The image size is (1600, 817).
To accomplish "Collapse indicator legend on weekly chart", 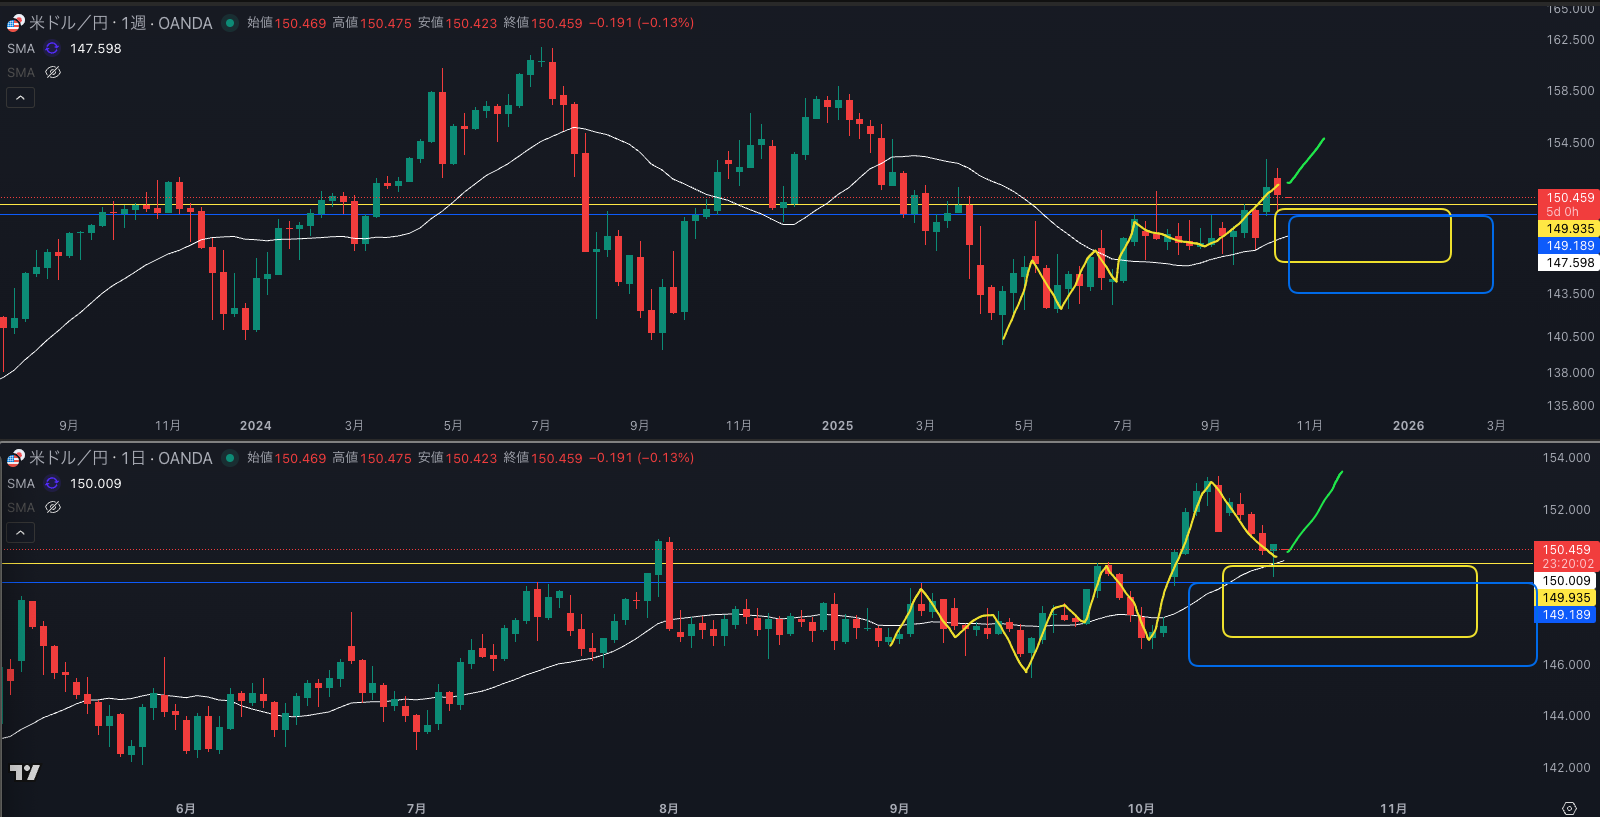I will pyautogui.click(x=20, y=97).
